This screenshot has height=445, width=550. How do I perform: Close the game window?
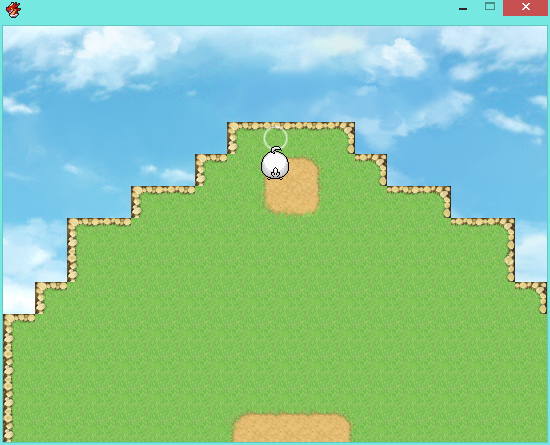[x=525, y=7]
